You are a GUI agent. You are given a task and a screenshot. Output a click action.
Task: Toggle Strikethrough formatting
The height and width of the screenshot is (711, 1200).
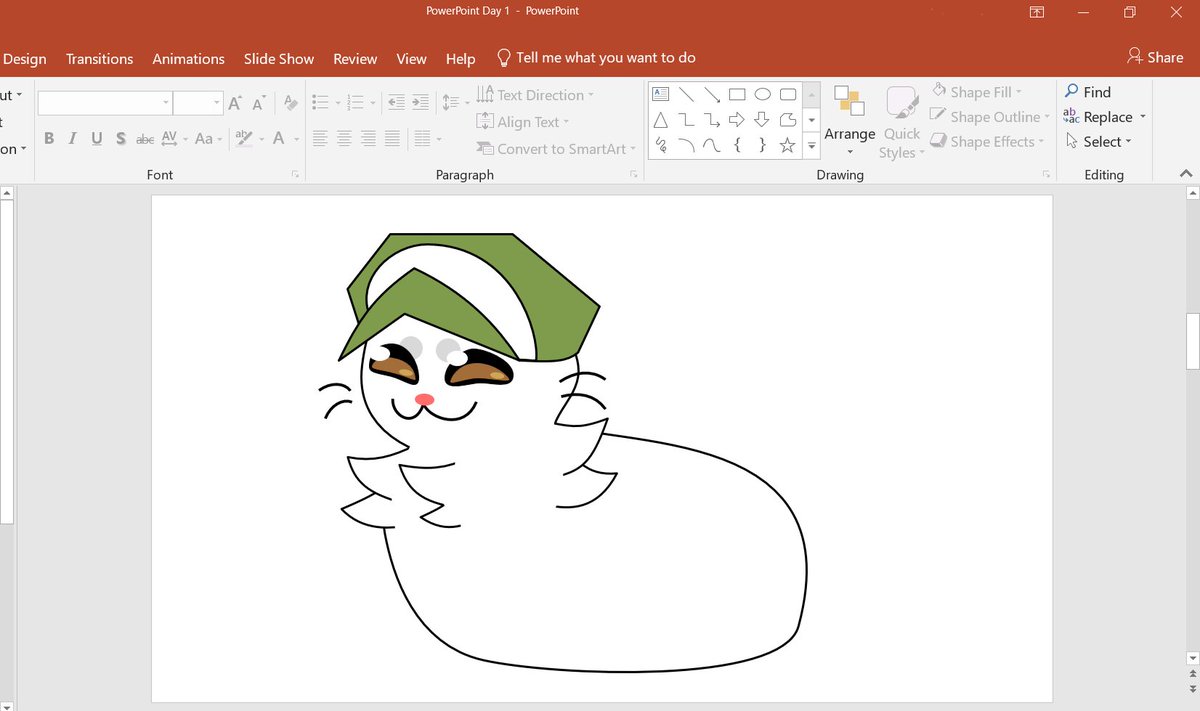point(145,139)
